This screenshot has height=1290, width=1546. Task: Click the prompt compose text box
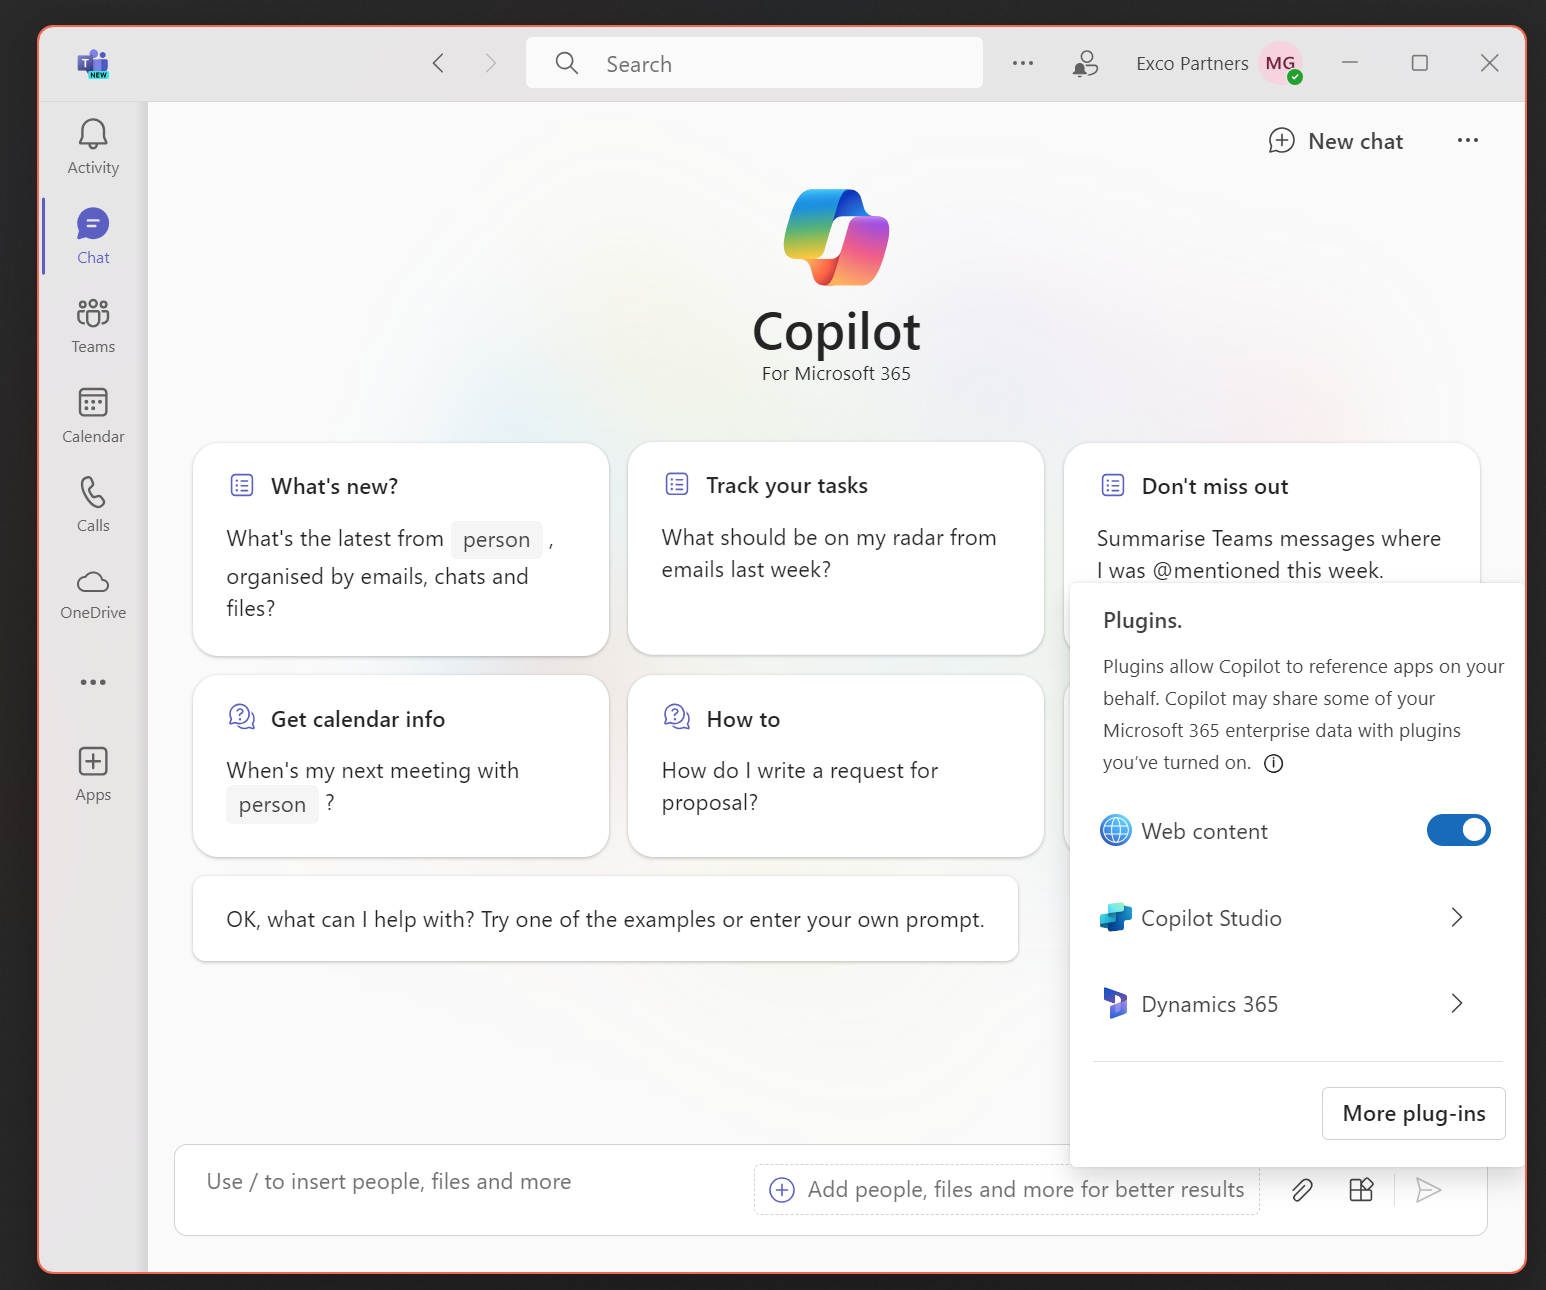click(465, 1189)
